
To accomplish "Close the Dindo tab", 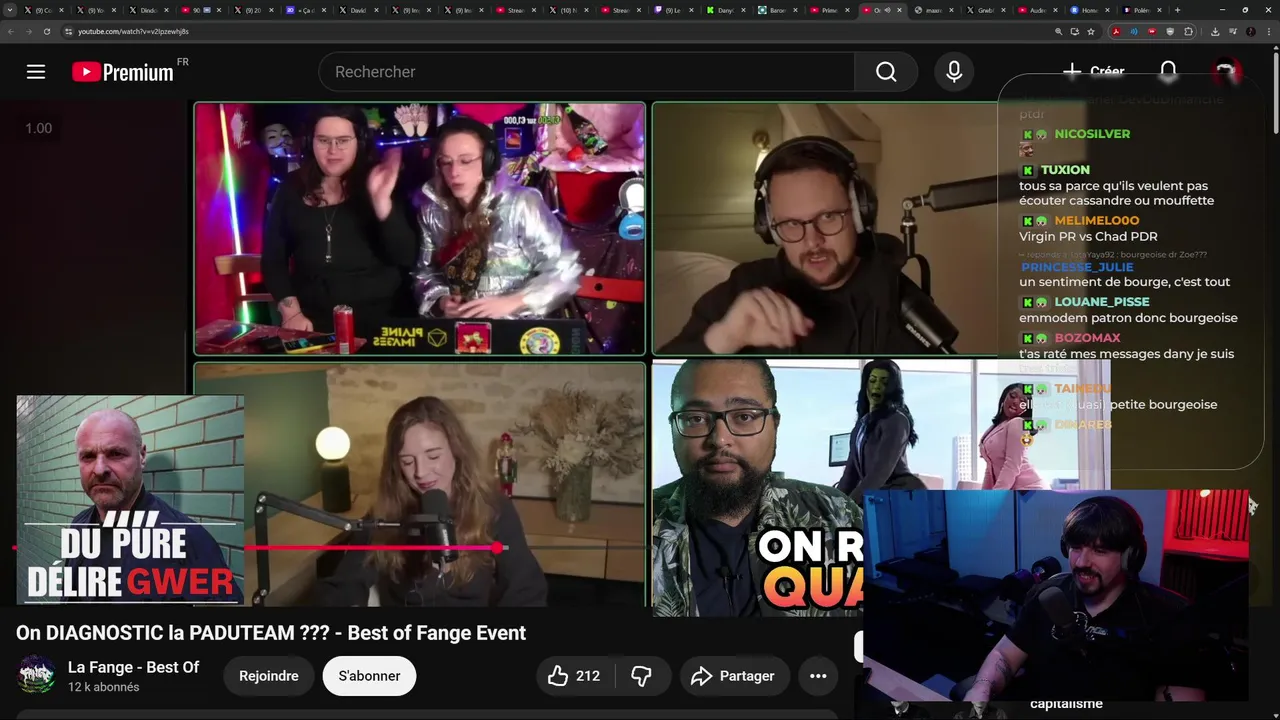I will 166,10.
